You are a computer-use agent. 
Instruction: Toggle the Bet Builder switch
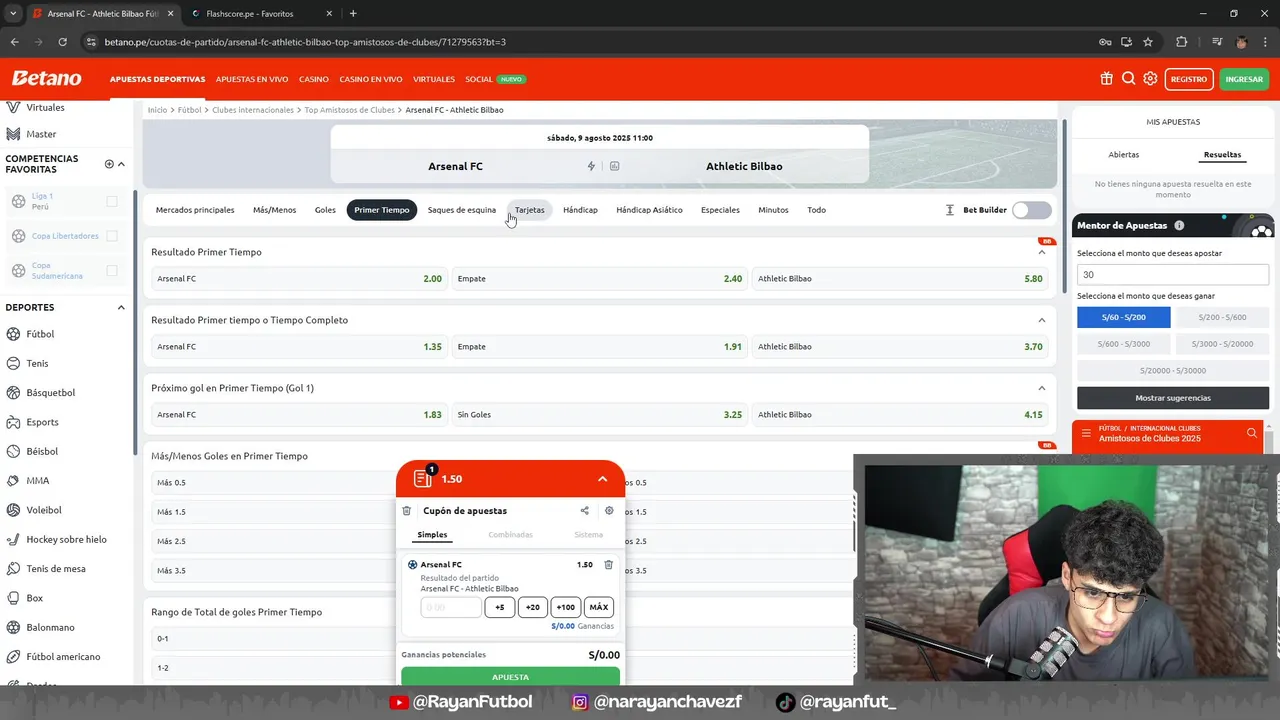(1031, 210)
